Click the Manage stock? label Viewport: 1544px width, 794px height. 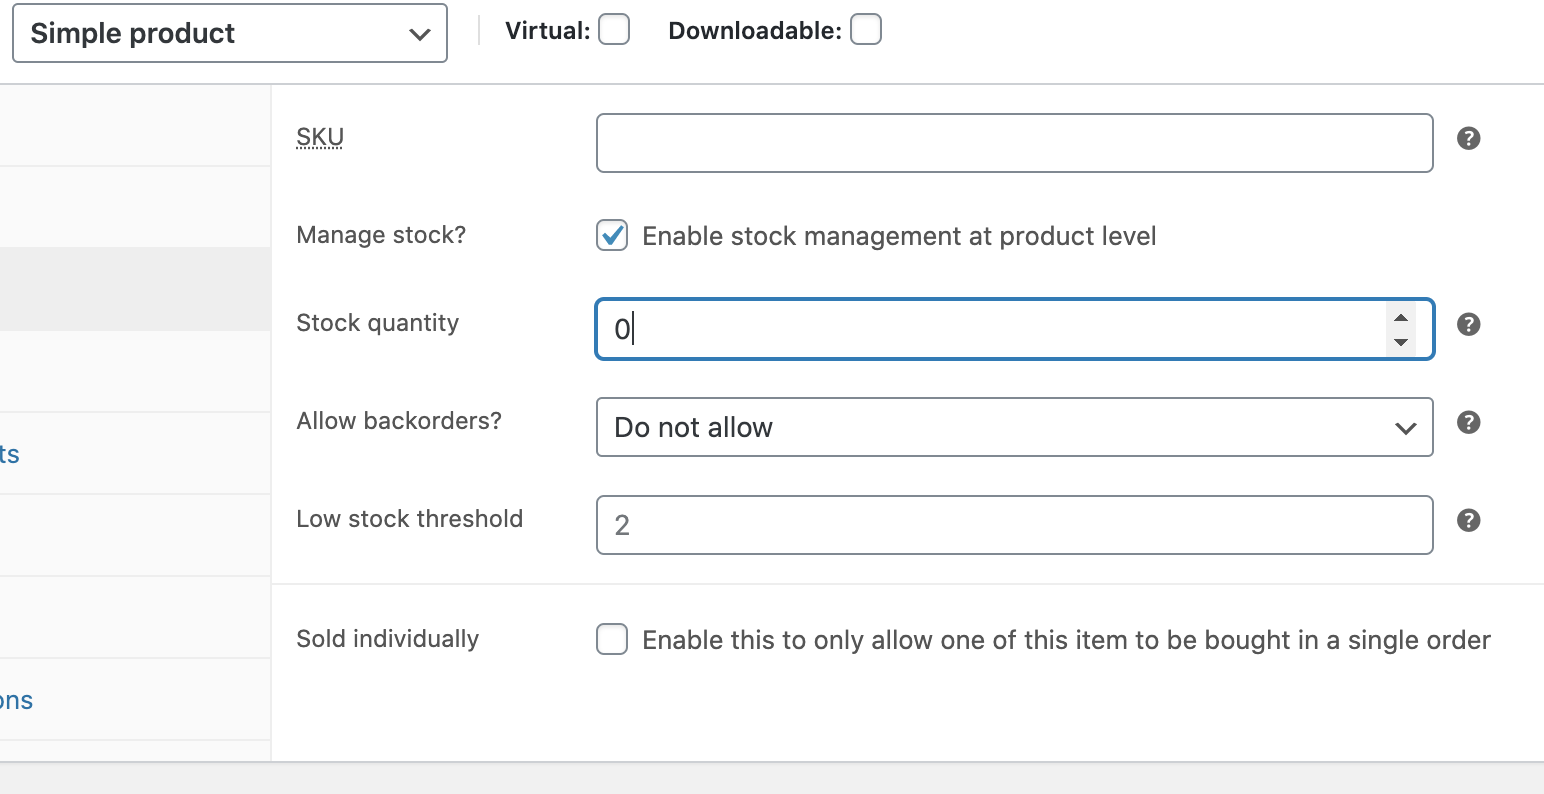coord(381,235)
